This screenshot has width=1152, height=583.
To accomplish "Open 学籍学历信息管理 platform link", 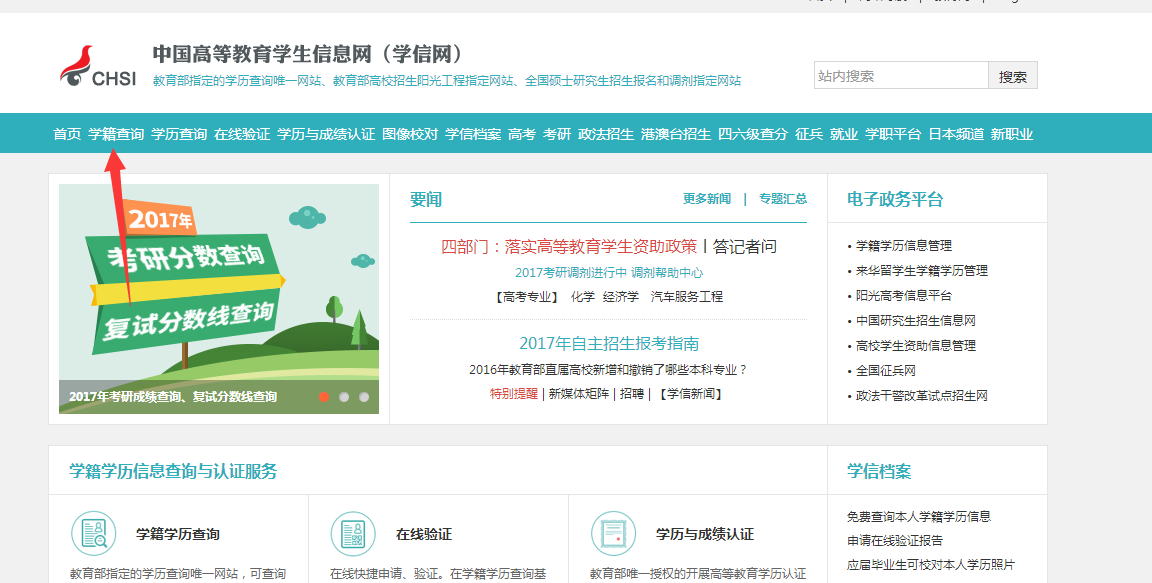I will 904,245.
